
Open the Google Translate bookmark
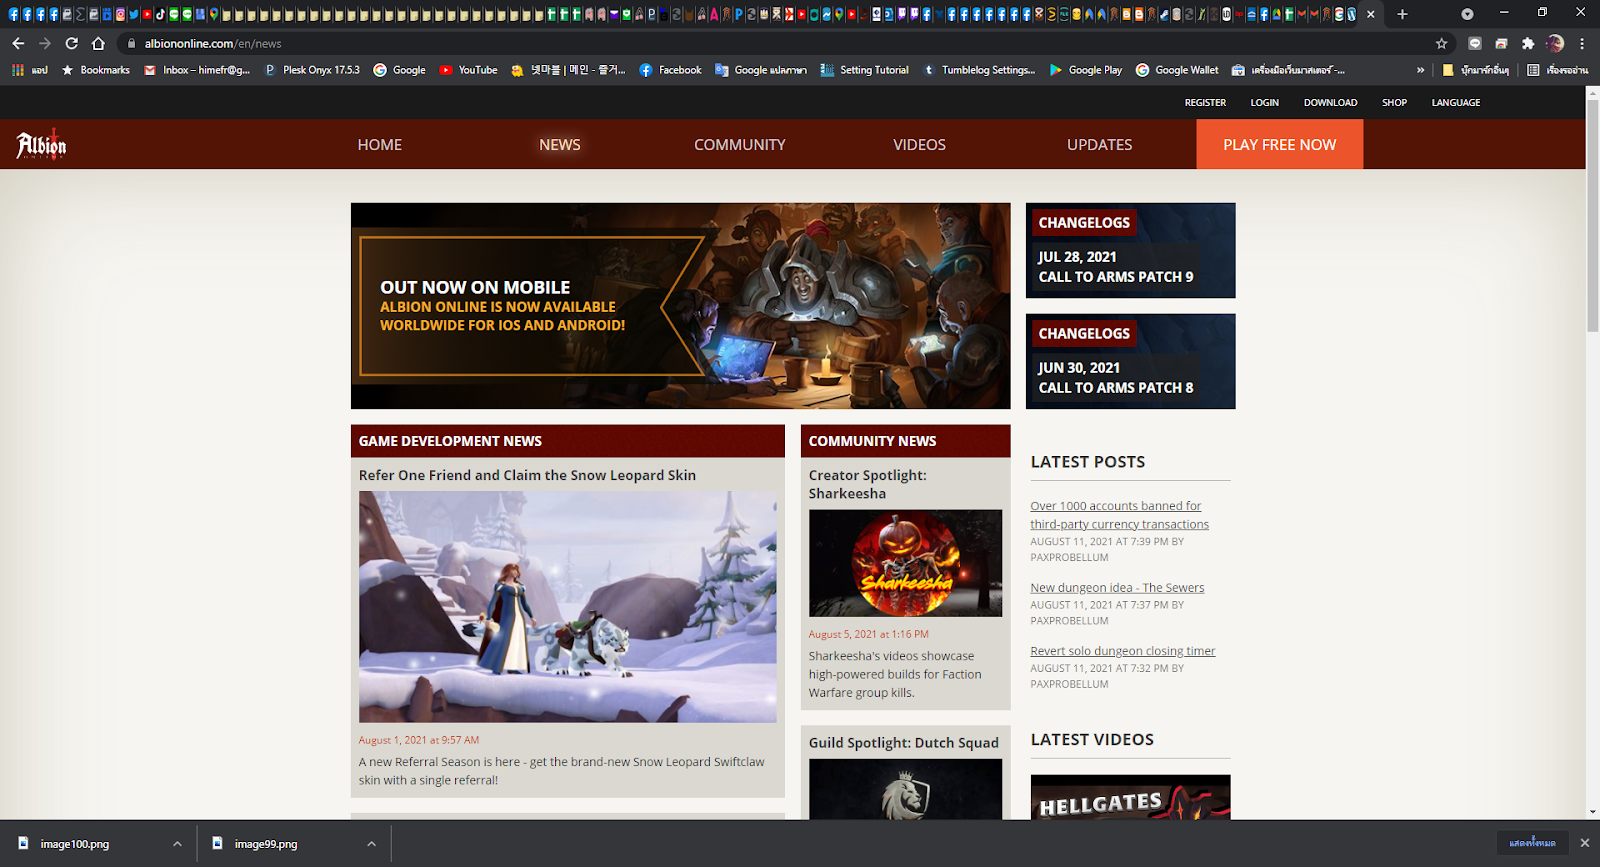(x=760, y=70)
